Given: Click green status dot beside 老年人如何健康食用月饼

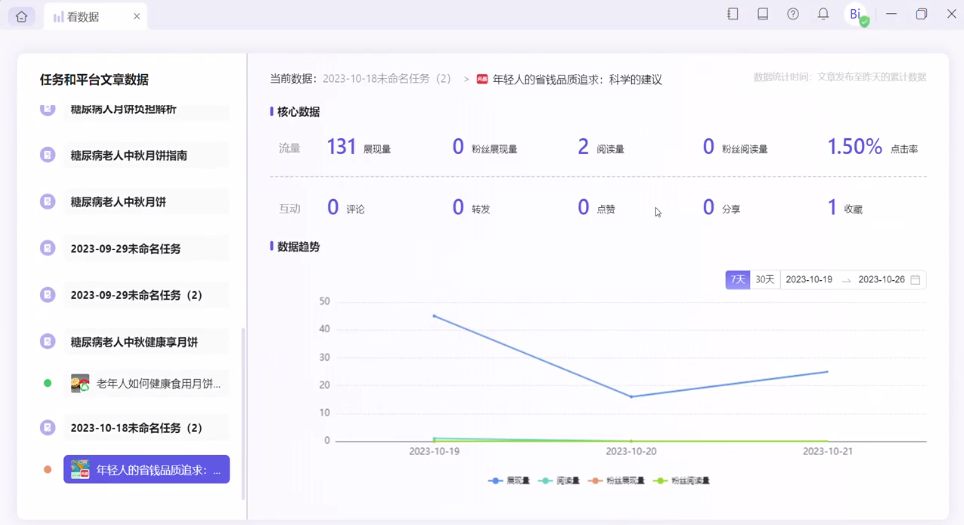Looking at the screenshot, I should pos(47,383).
